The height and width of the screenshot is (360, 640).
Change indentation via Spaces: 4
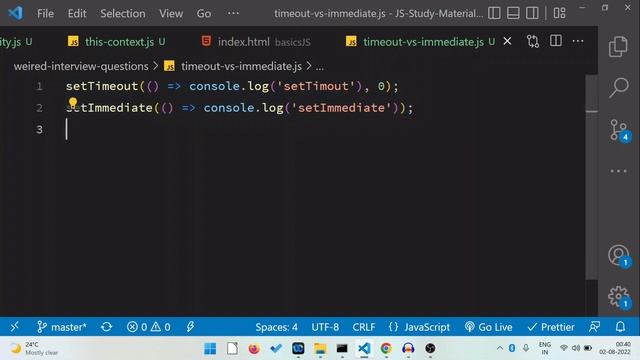(276, 327)
